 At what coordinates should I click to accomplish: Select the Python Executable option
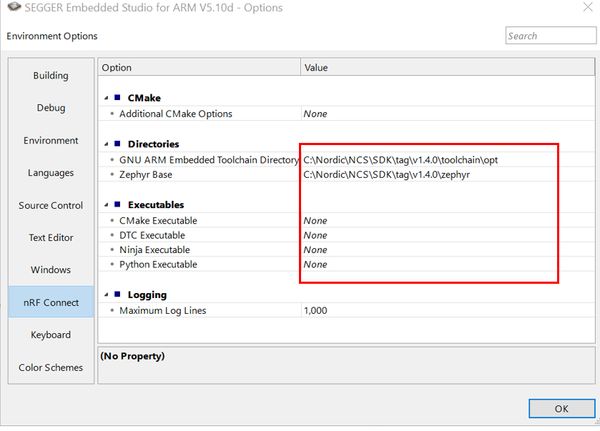point(346,264)
